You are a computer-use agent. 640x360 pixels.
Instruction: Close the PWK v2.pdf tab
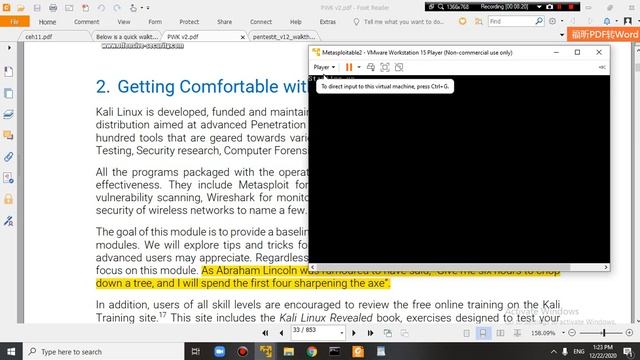(242, 37)
